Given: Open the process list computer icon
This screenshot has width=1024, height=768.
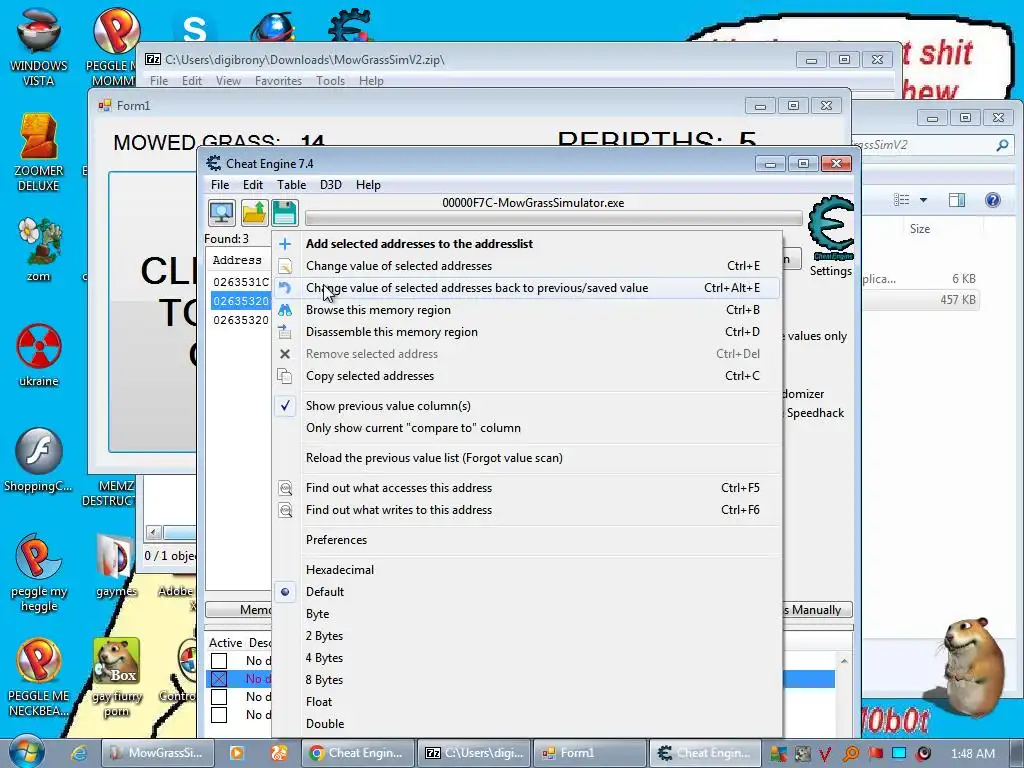Looking at the screenshot, I should [x=221, y=213].
